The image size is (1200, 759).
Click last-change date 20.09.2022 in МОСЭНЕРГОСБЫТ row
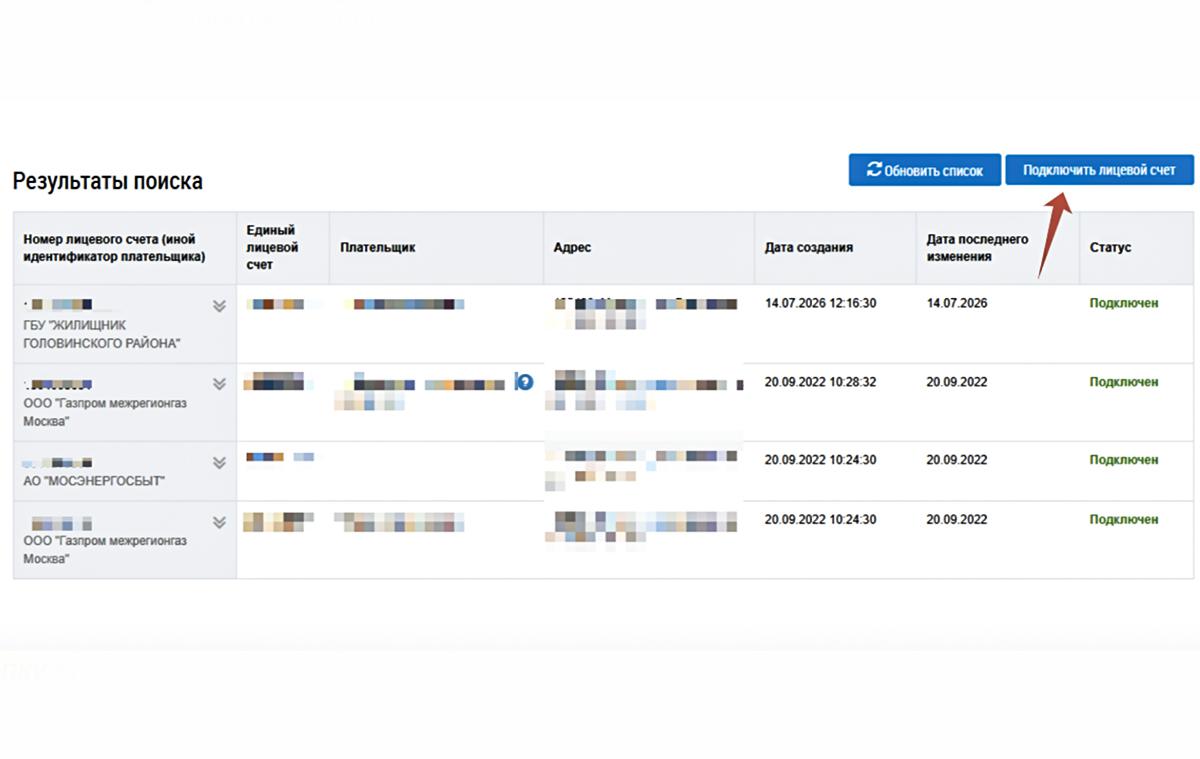956,460
